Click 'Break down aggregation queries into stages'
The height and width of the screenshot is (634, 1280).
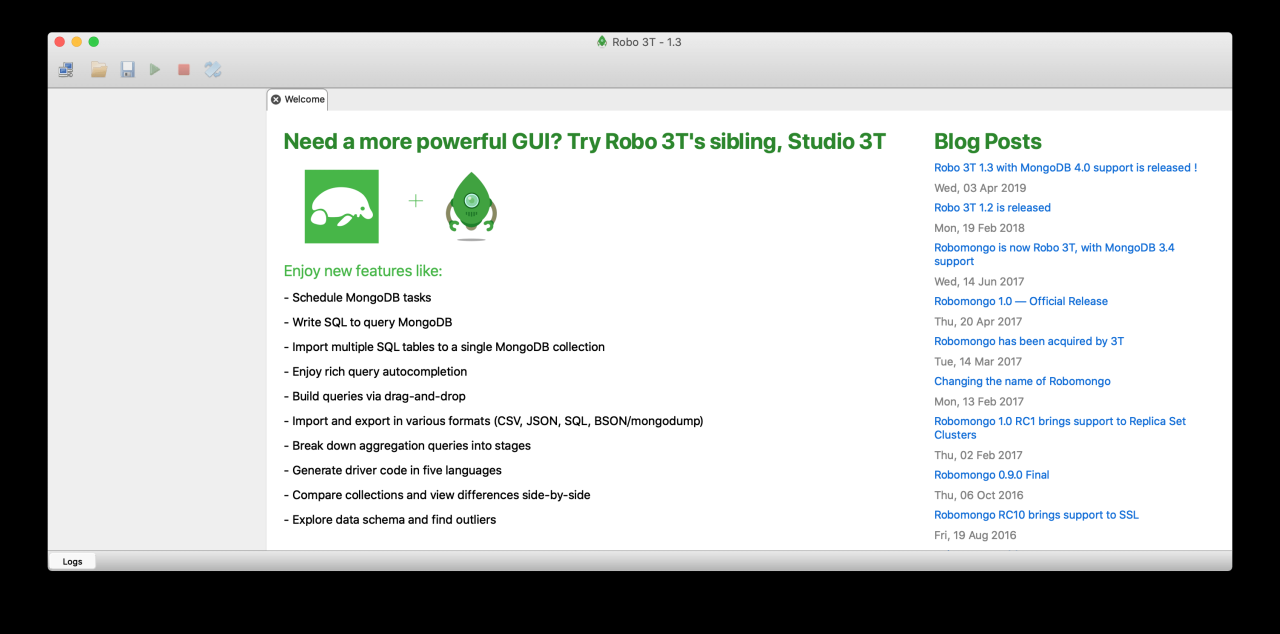click(x=407, y=446)
